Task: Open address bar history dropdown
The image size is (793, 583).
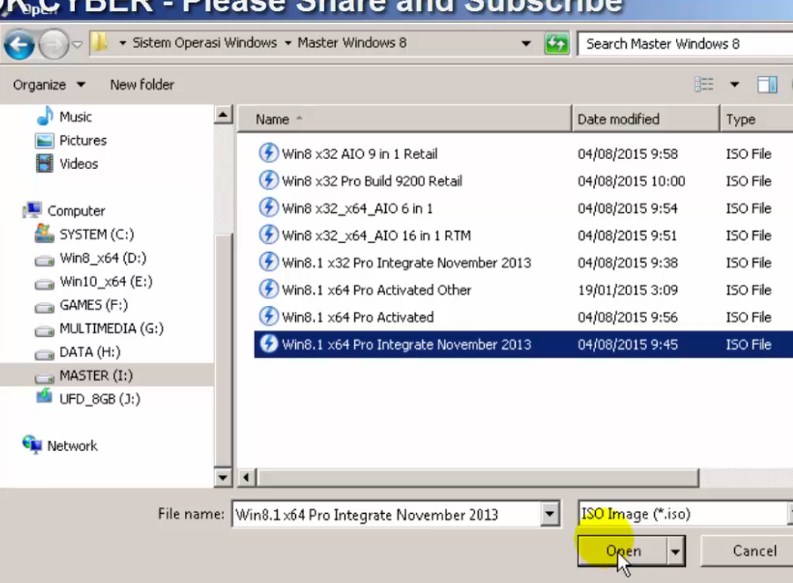Action: 526,43
